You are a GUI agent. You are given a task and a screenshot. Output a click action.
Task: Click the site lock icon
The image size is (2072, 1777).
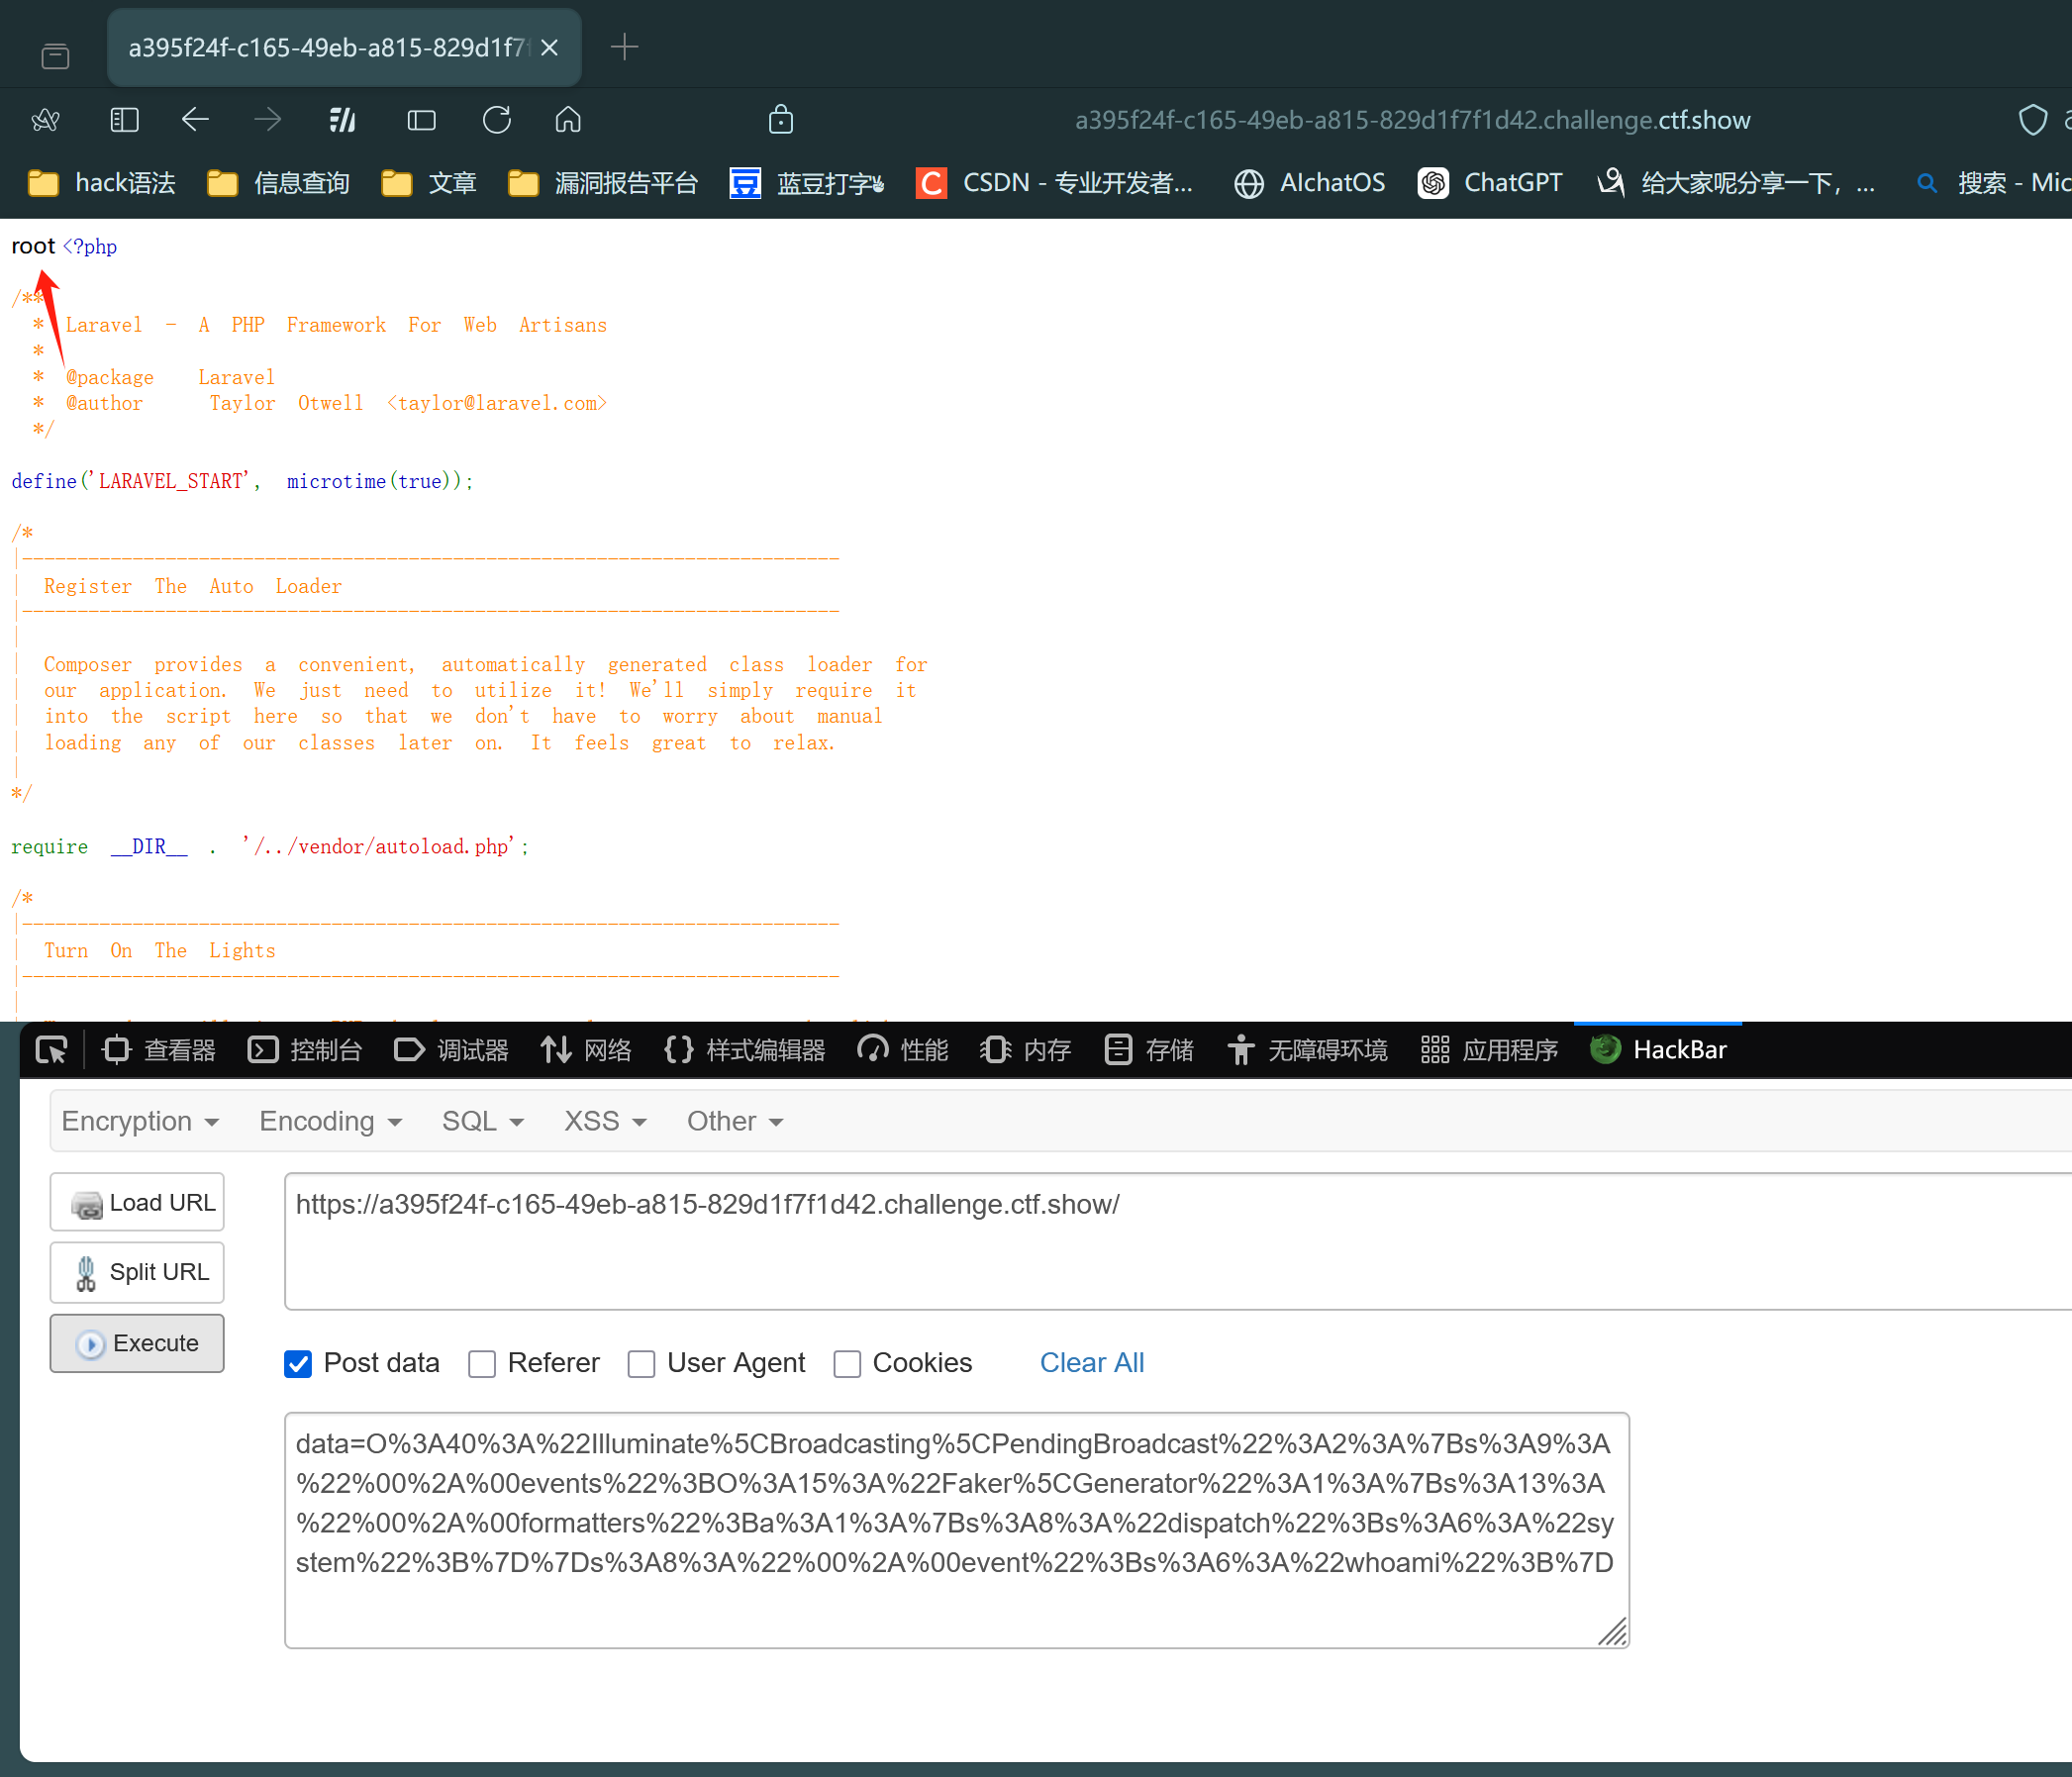tap(780, 120)
